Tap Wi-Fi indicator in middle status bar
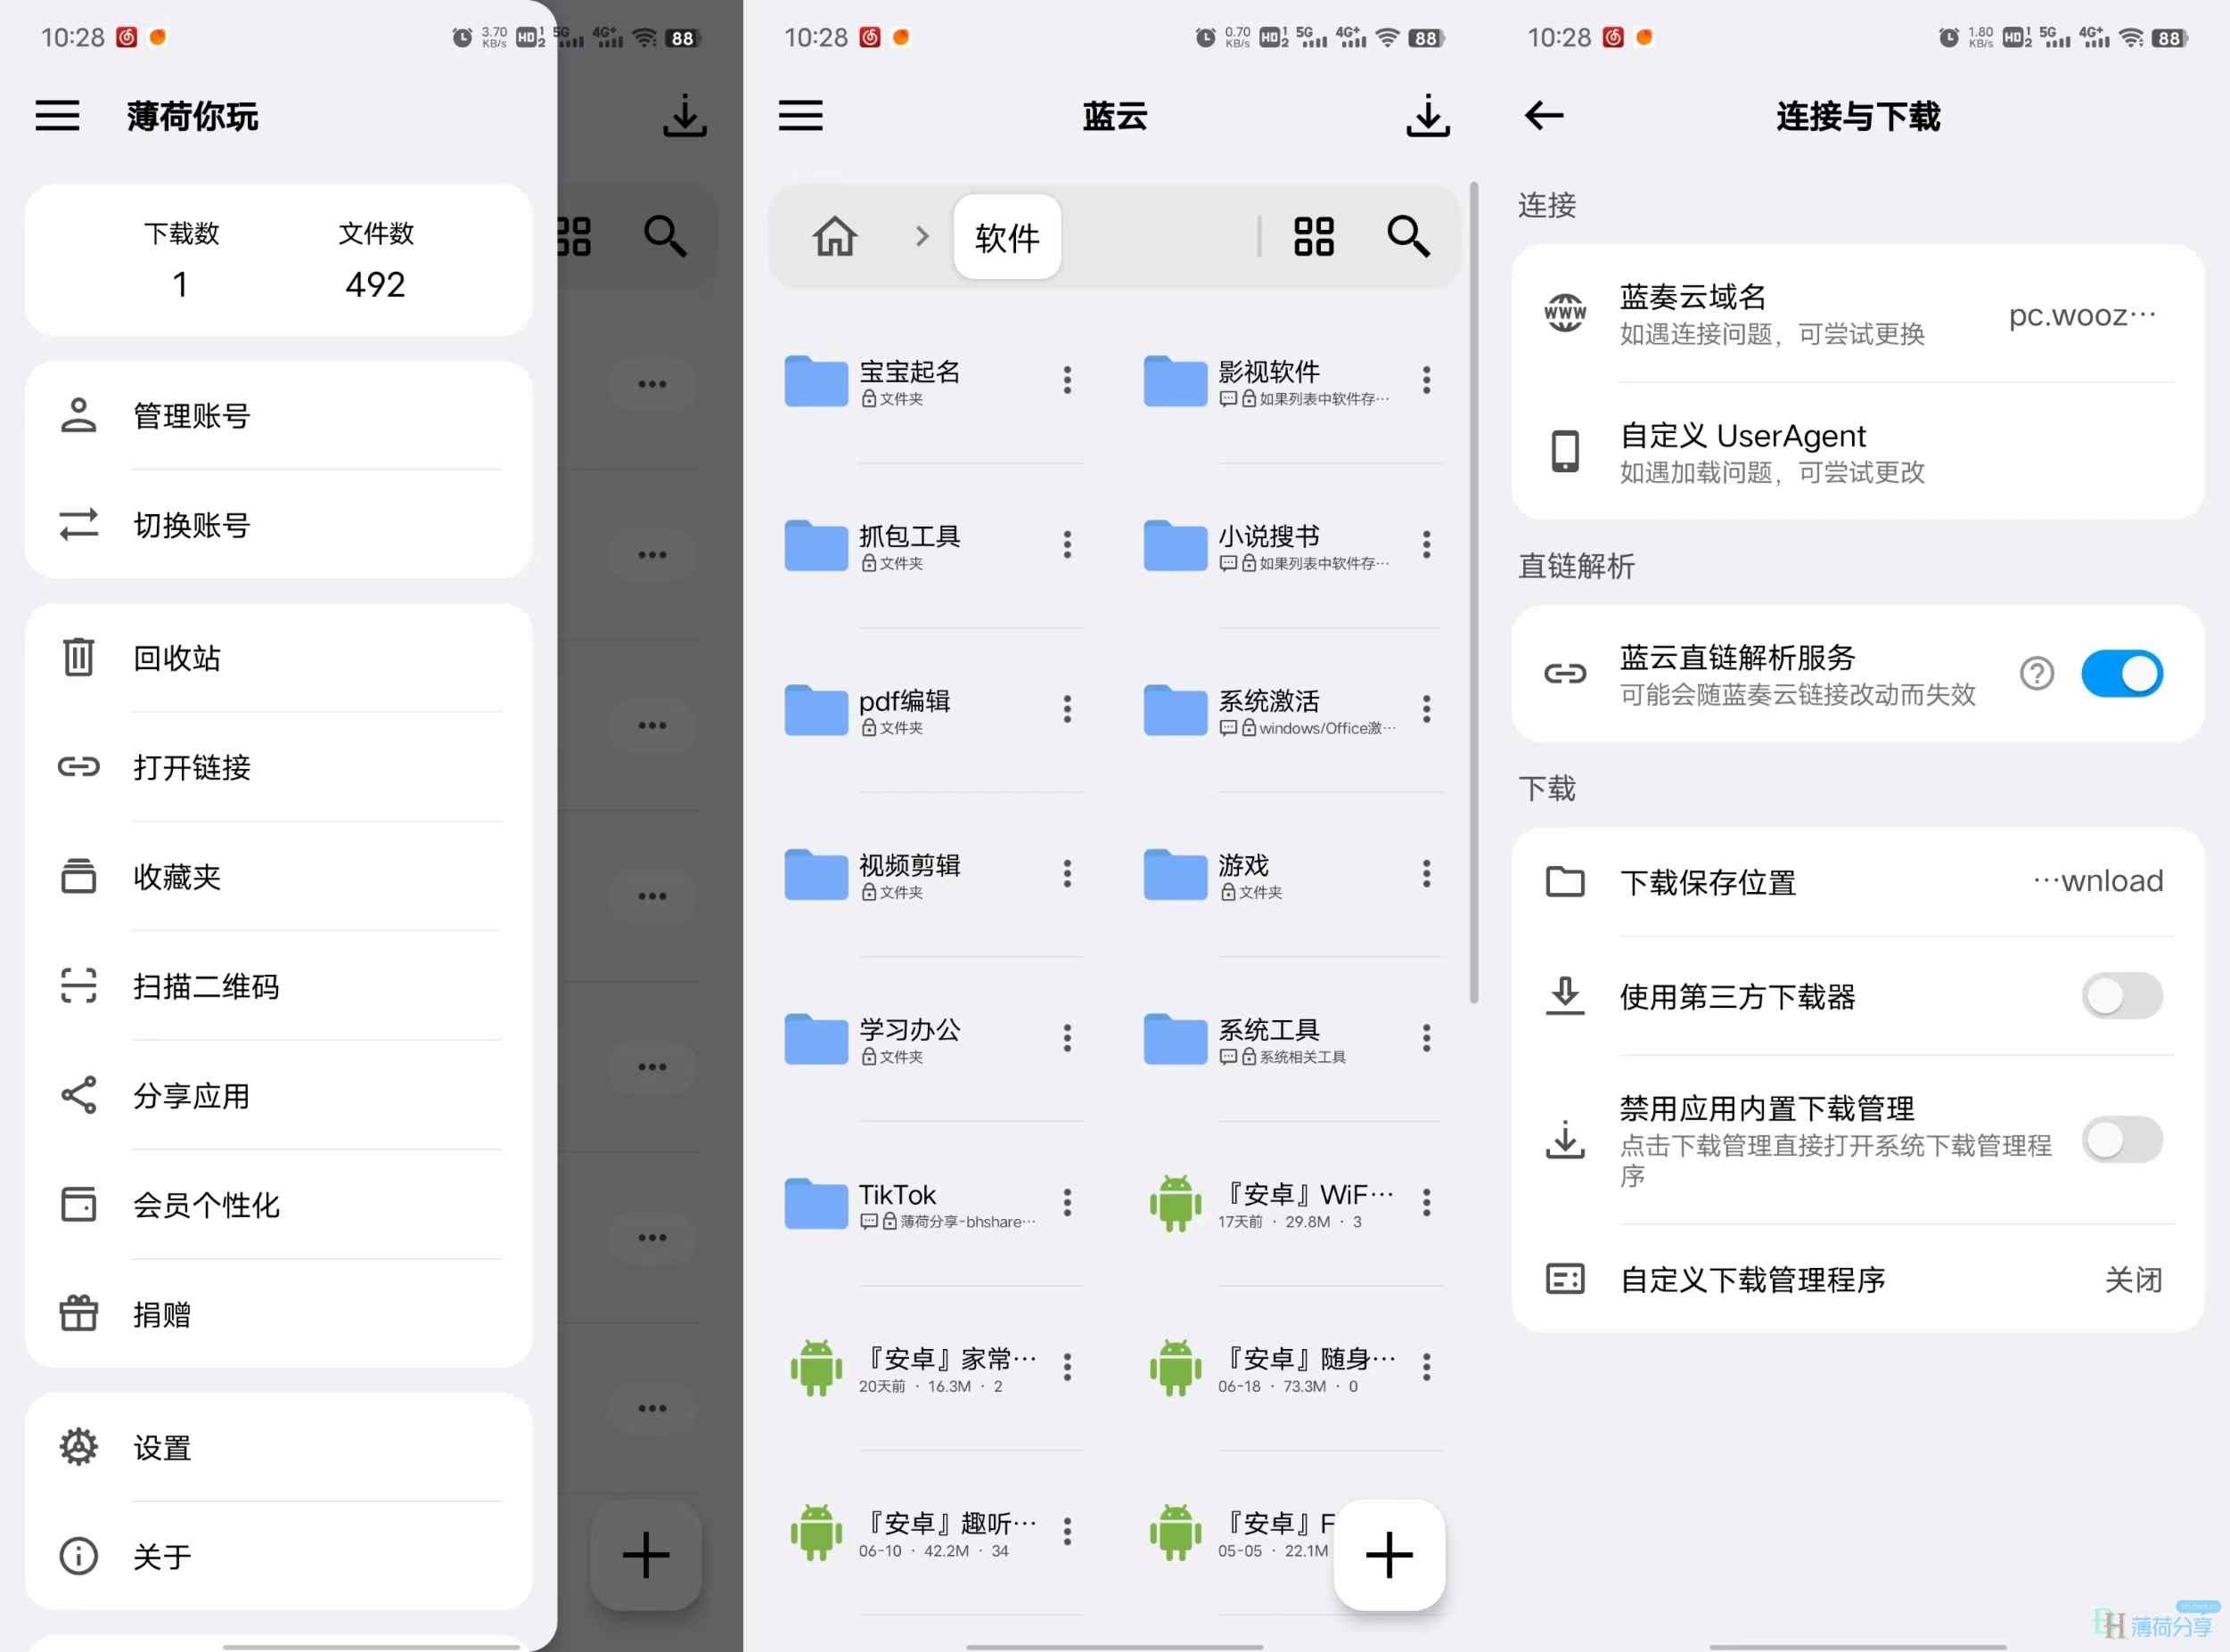 [x=1387, y=38]
